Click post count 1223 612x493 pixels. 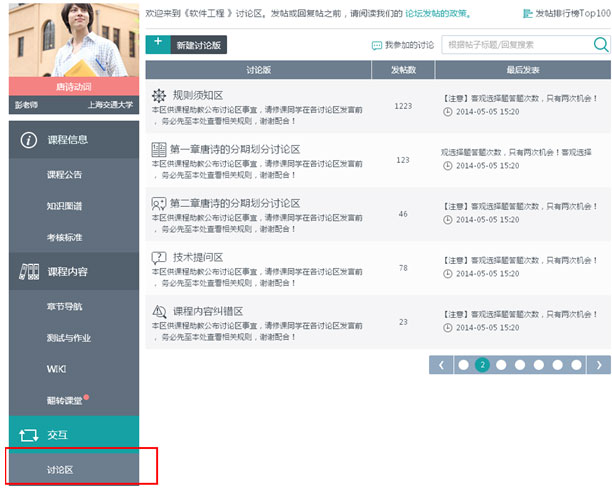403,106
